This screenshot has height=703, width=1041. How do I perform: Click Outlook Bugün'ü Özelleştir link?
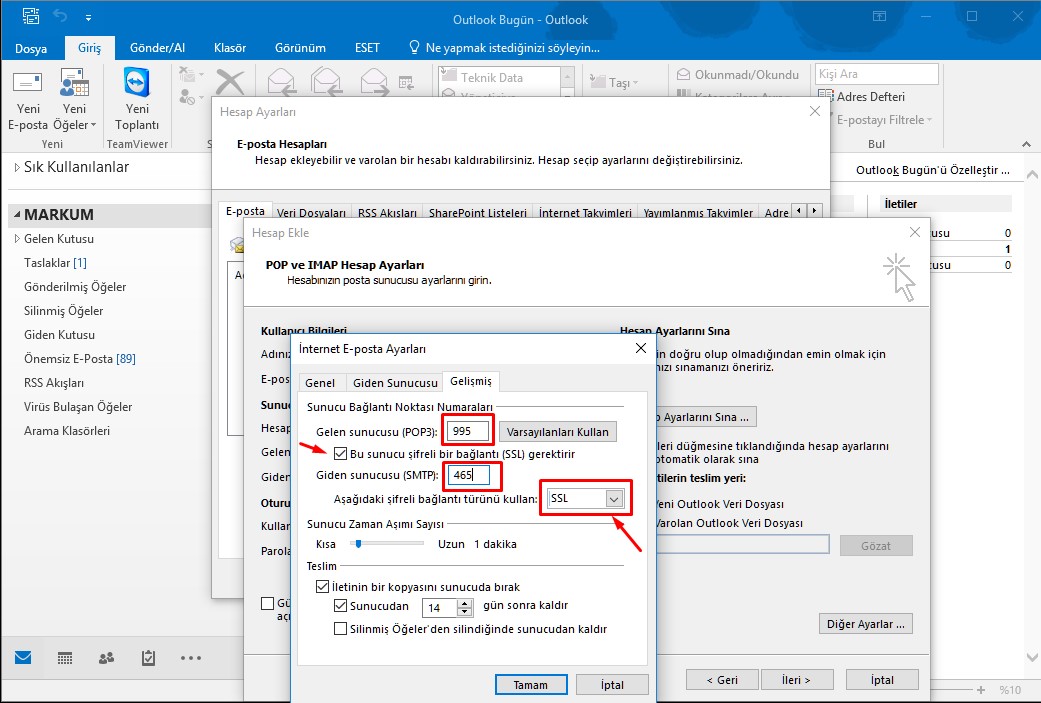point(932,170)
